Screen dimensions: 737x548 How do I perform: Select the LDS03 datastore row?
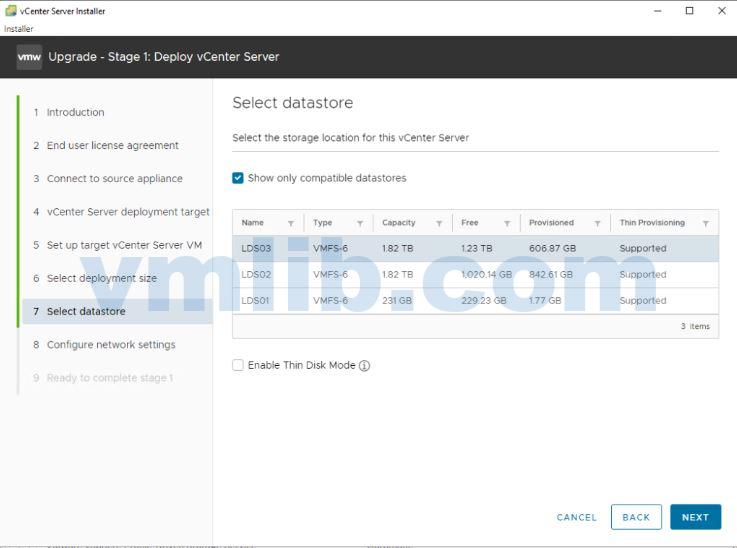(x=475, y=248)
